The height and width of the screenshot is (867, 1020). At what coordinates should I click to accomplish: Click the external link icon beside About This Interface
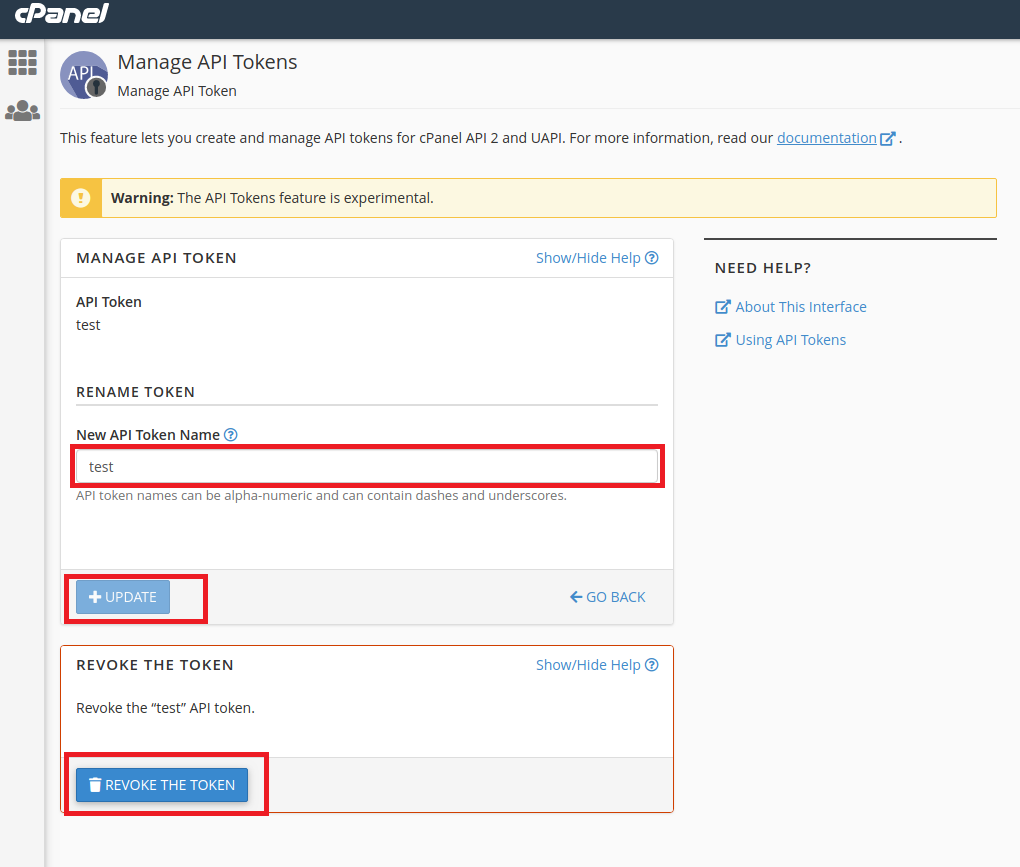tap(722, 306)
